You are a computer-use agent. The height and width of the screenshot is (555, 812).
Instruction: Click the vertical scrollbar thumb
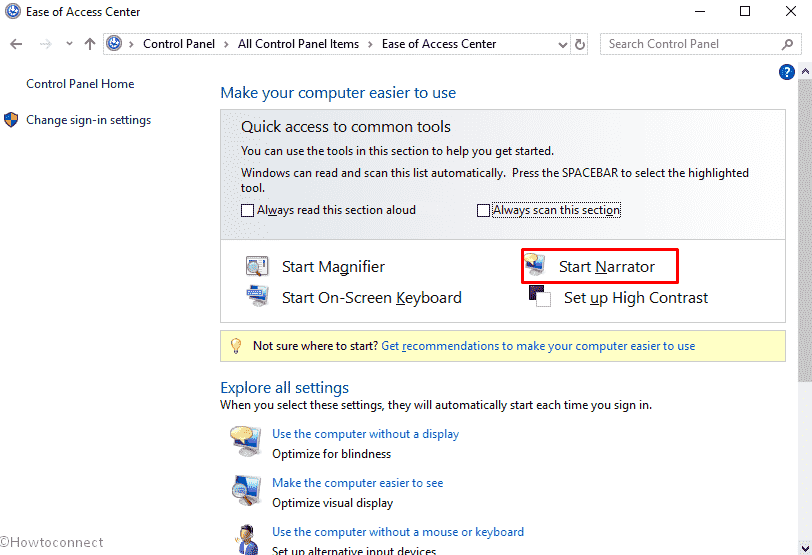[805, 230]
